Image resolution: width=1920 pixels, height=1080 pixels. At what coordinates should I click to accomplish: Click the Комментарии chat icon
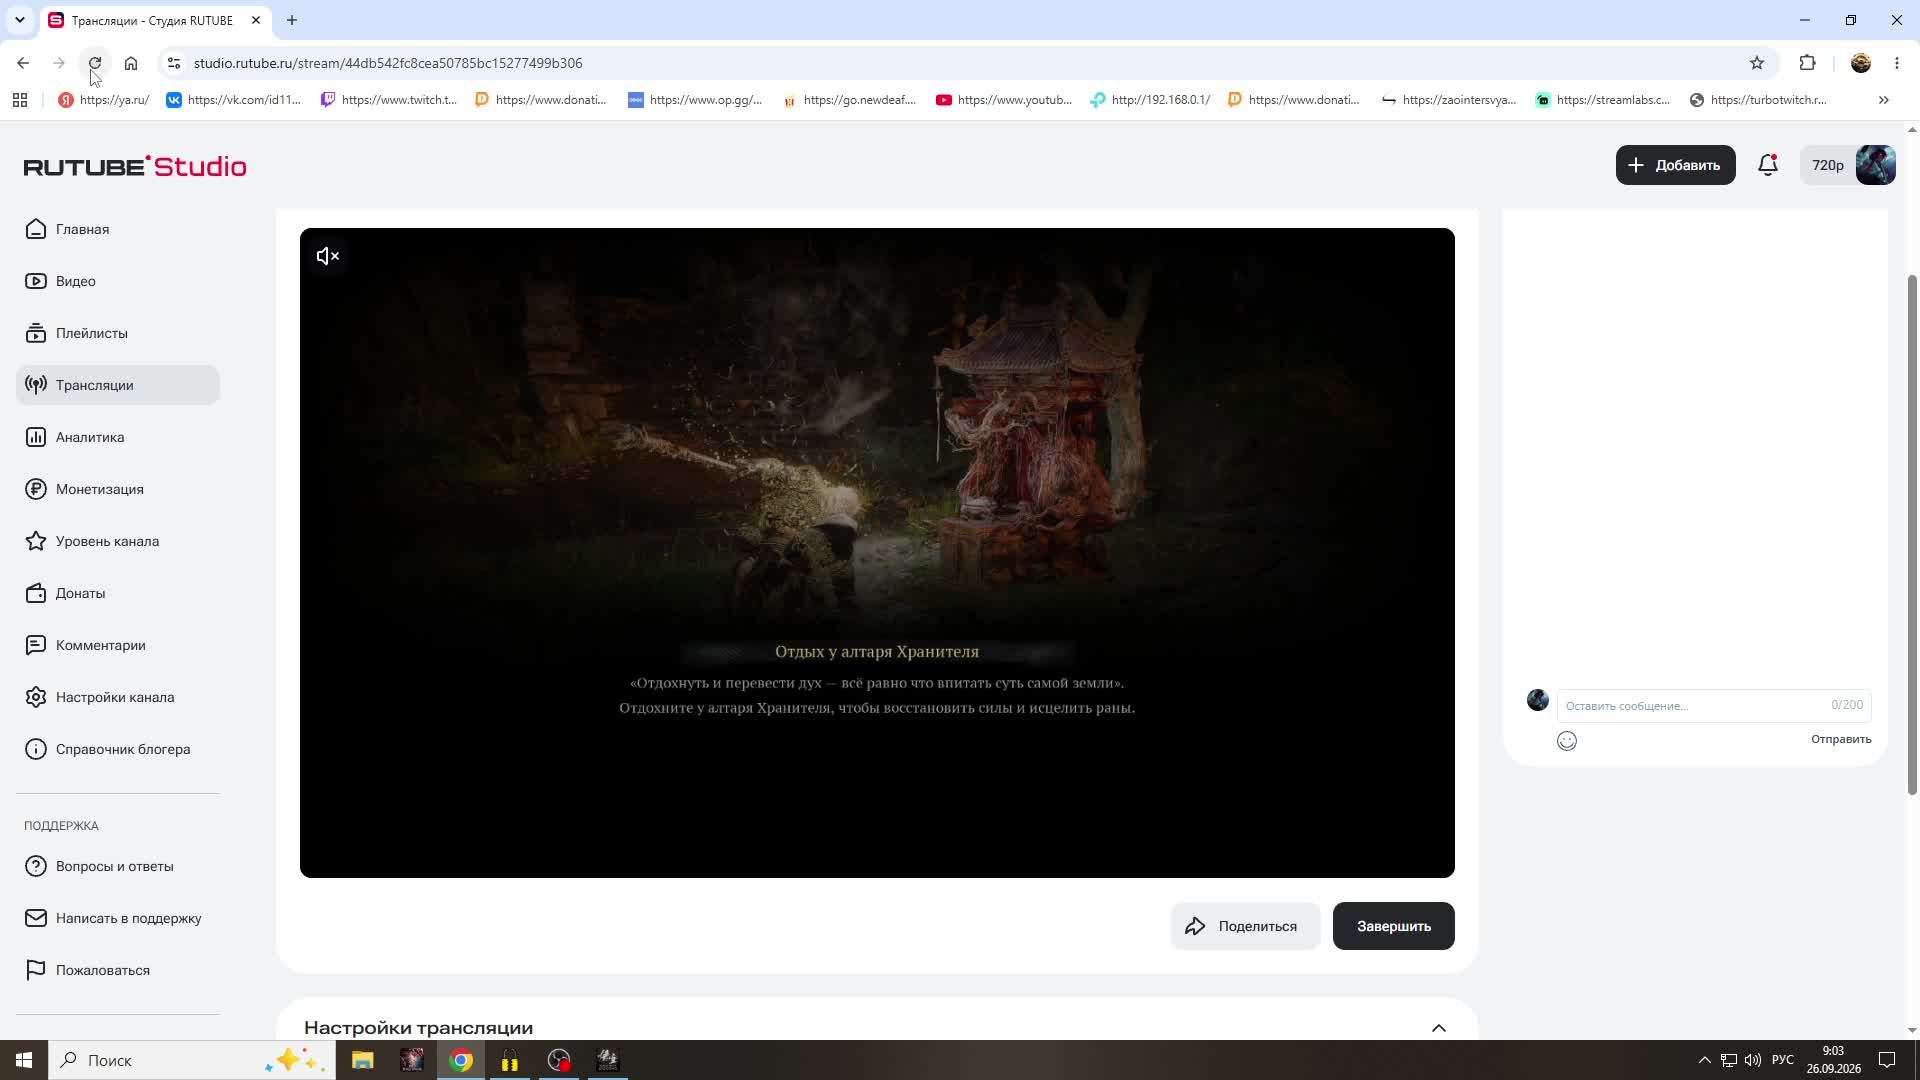pyautogui.click(x=36, y=645)
